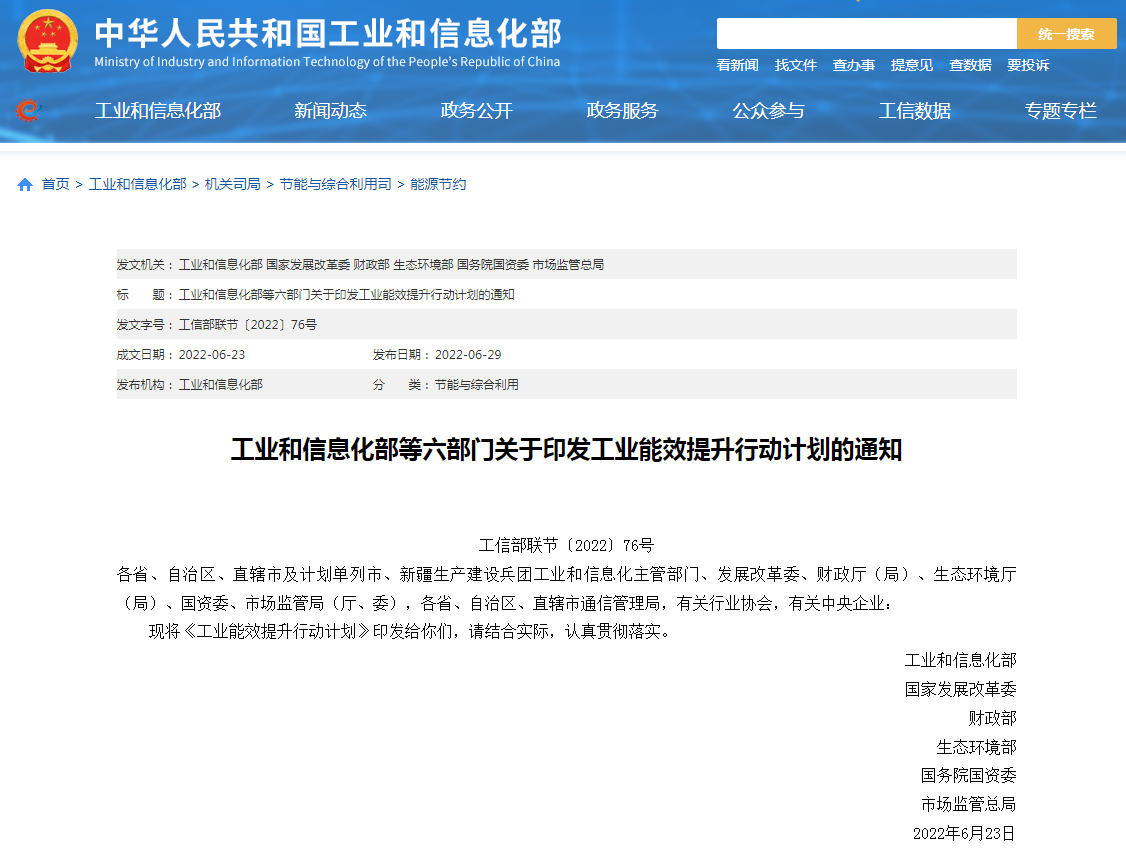1126x867 pixels.
Task: Open the 查办事 quick link
Action: pyautogui.click(x=854, y=65)
